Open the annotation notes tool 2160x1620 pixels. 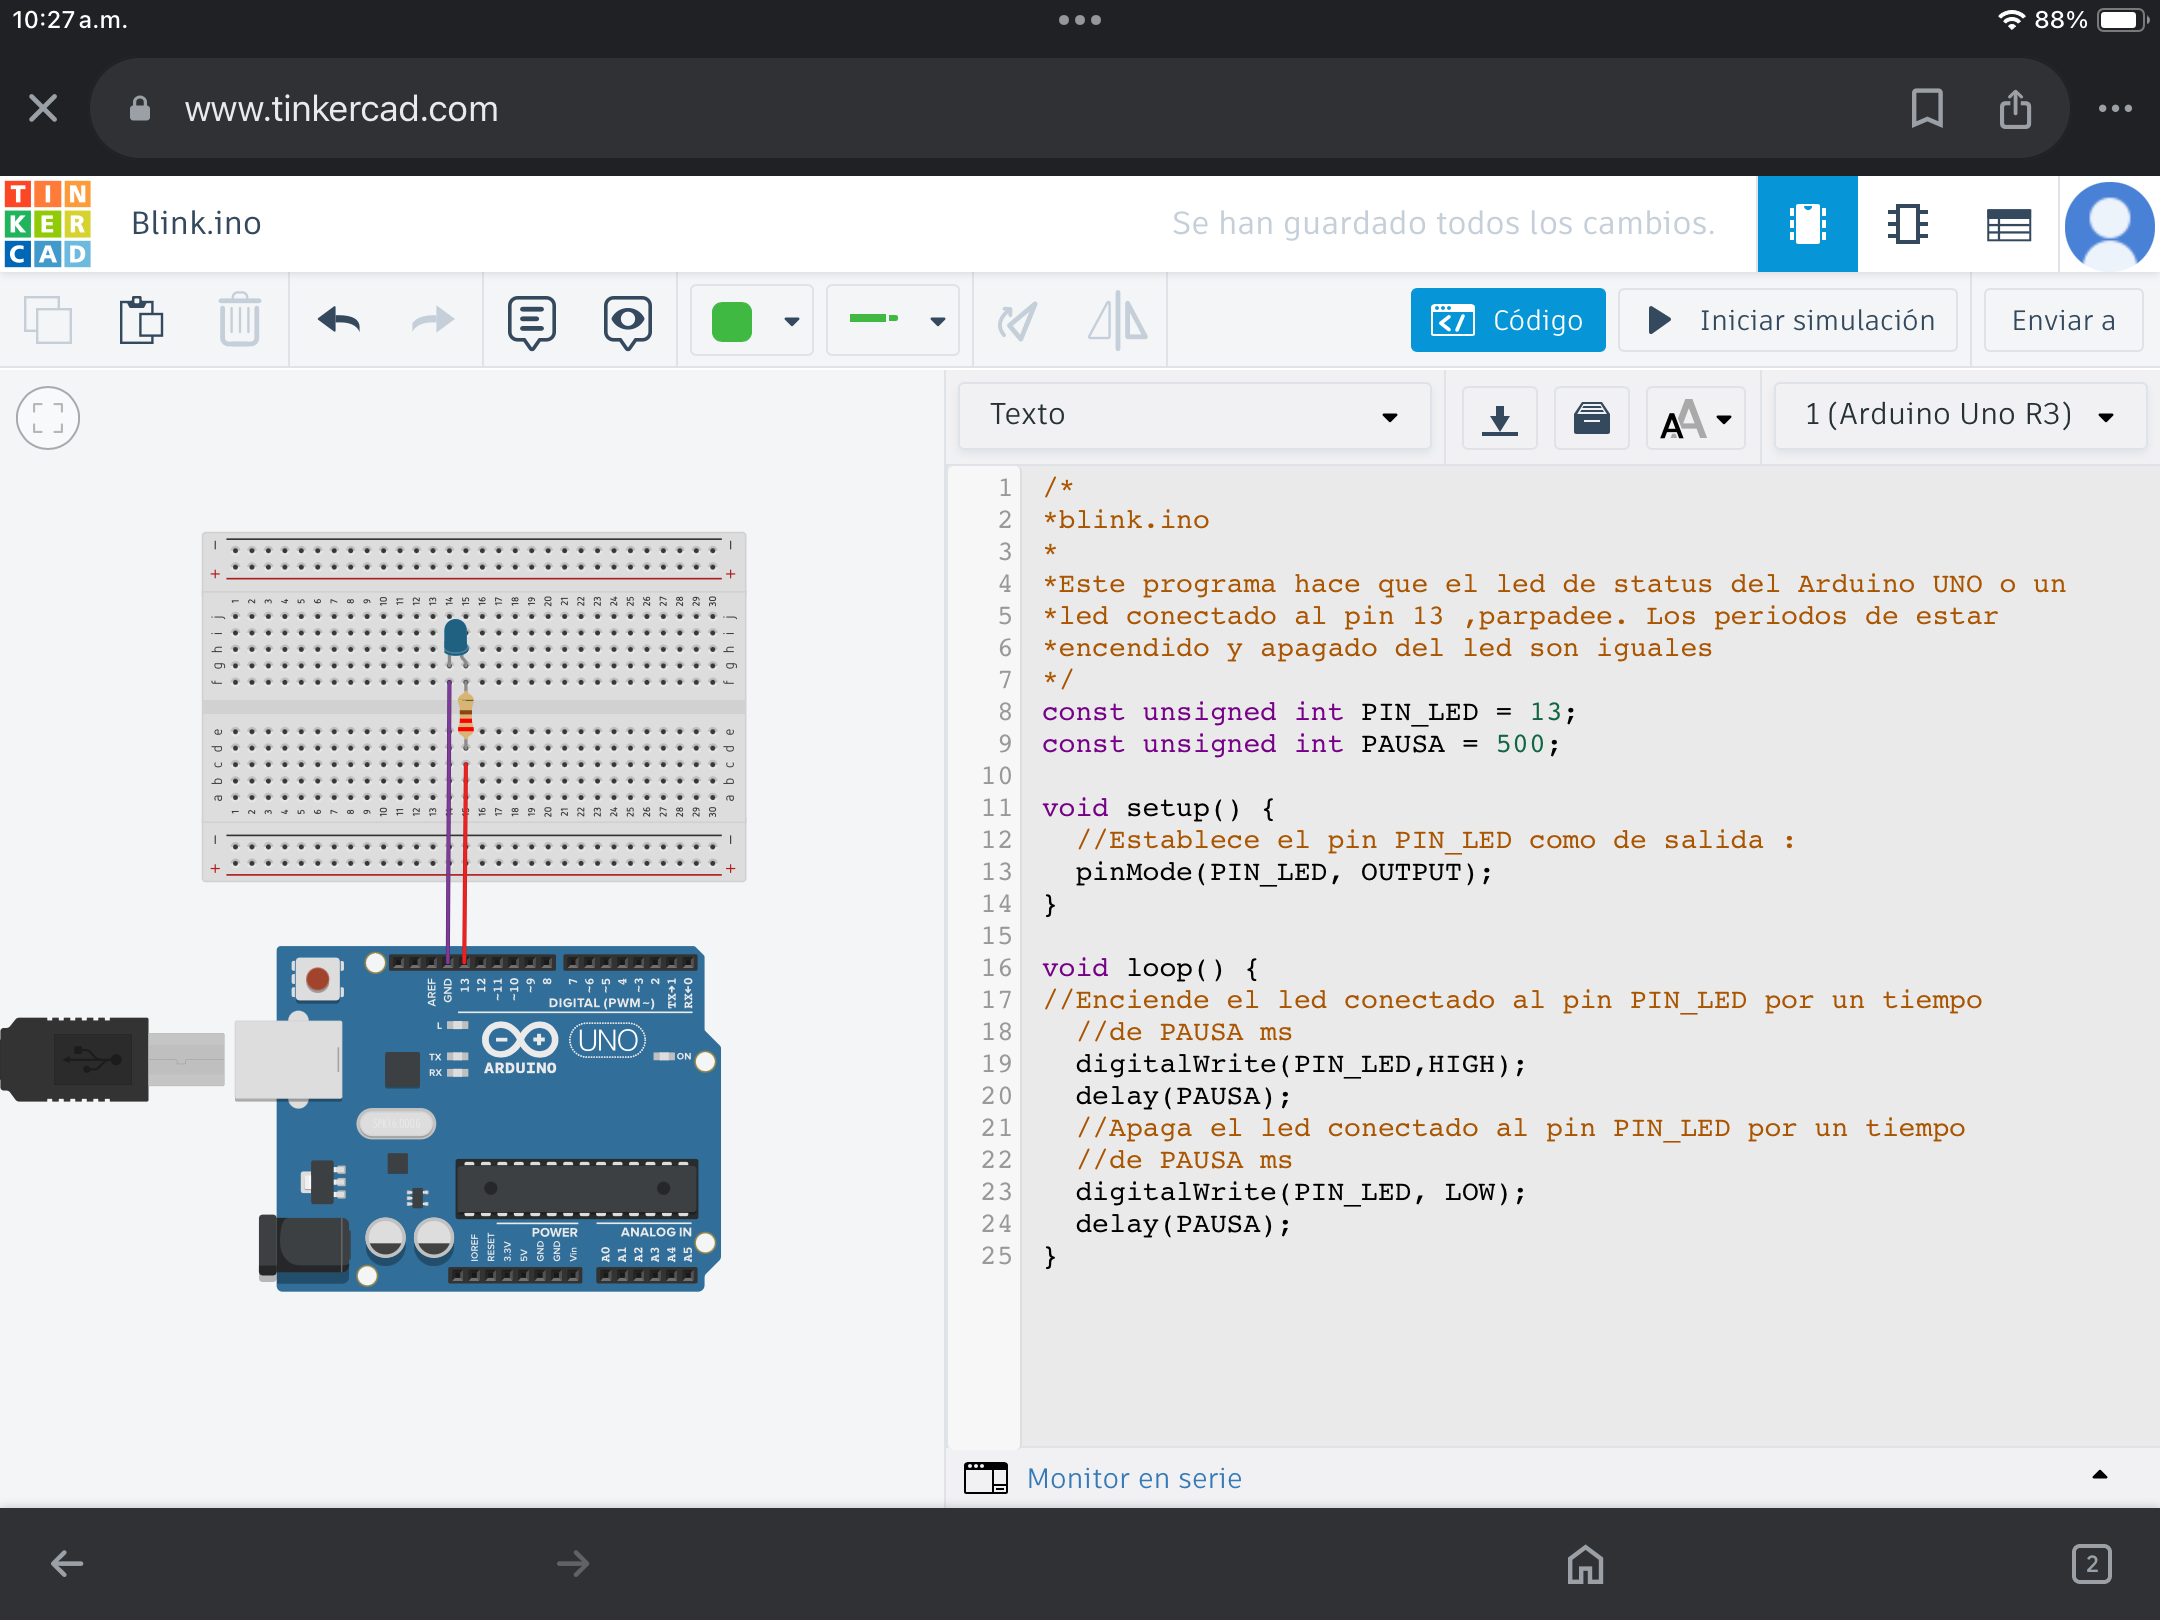531,321
